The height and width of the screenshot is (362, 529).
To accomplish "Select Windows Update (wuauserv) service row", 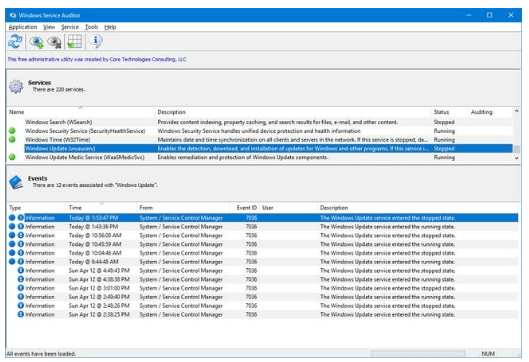I will point(260,148).
